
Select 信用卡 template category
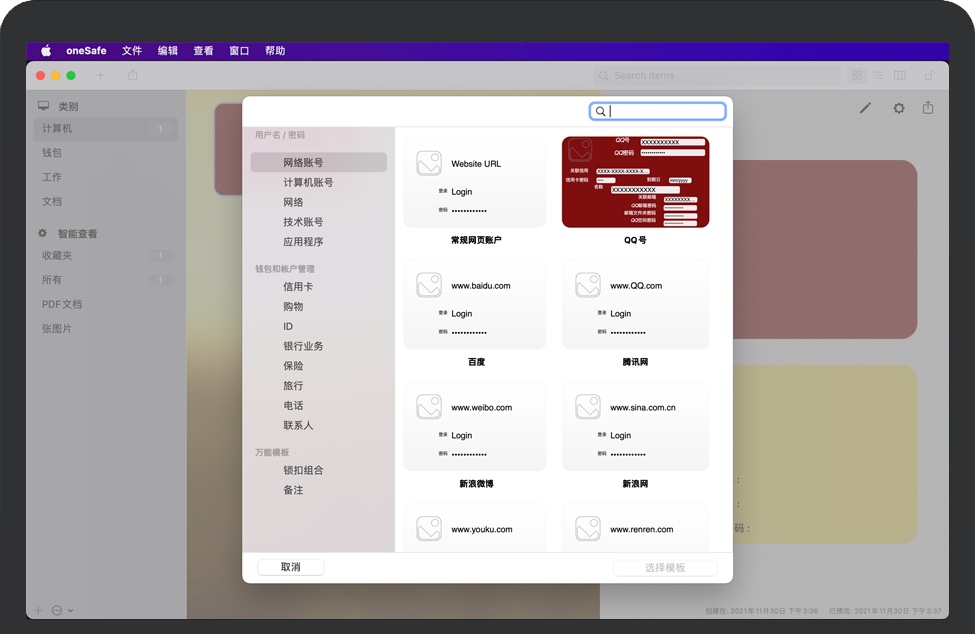298,287
